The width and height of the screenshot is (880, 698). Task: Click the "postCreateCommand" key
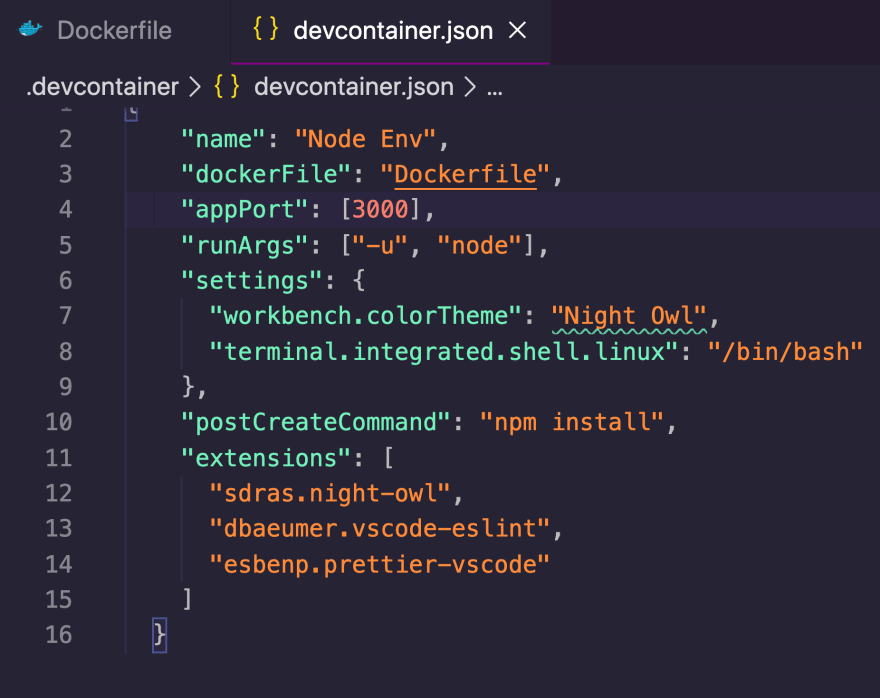coord(316,423)
